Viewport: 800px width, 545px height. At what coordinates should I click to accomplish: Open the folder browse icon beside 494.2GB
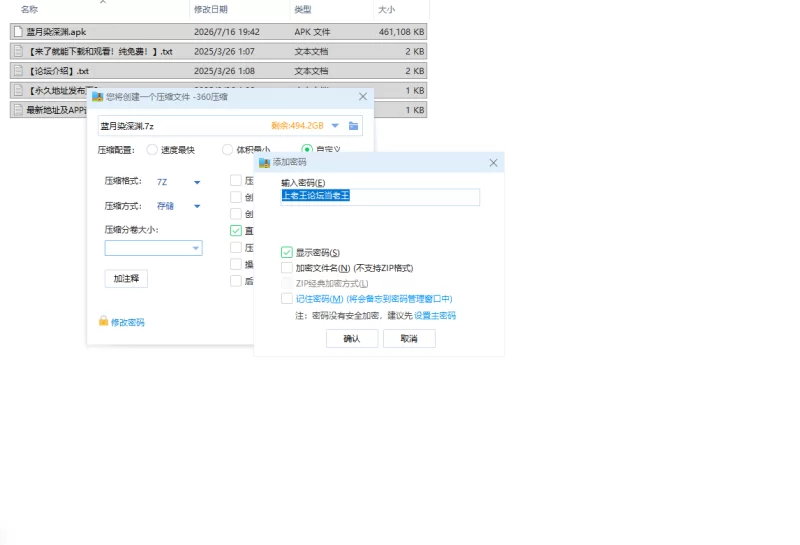[353, 126]
